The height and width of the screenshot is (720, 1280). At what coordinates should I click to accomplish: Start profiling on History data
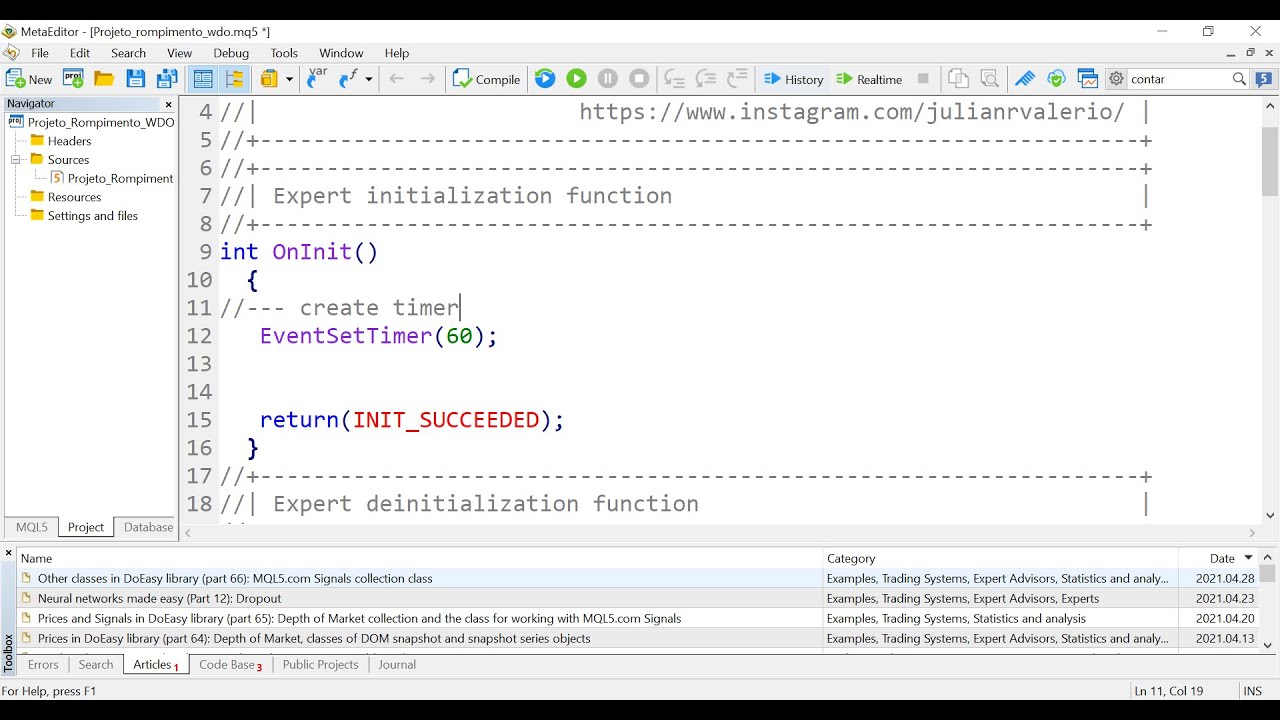pos(794,79)
